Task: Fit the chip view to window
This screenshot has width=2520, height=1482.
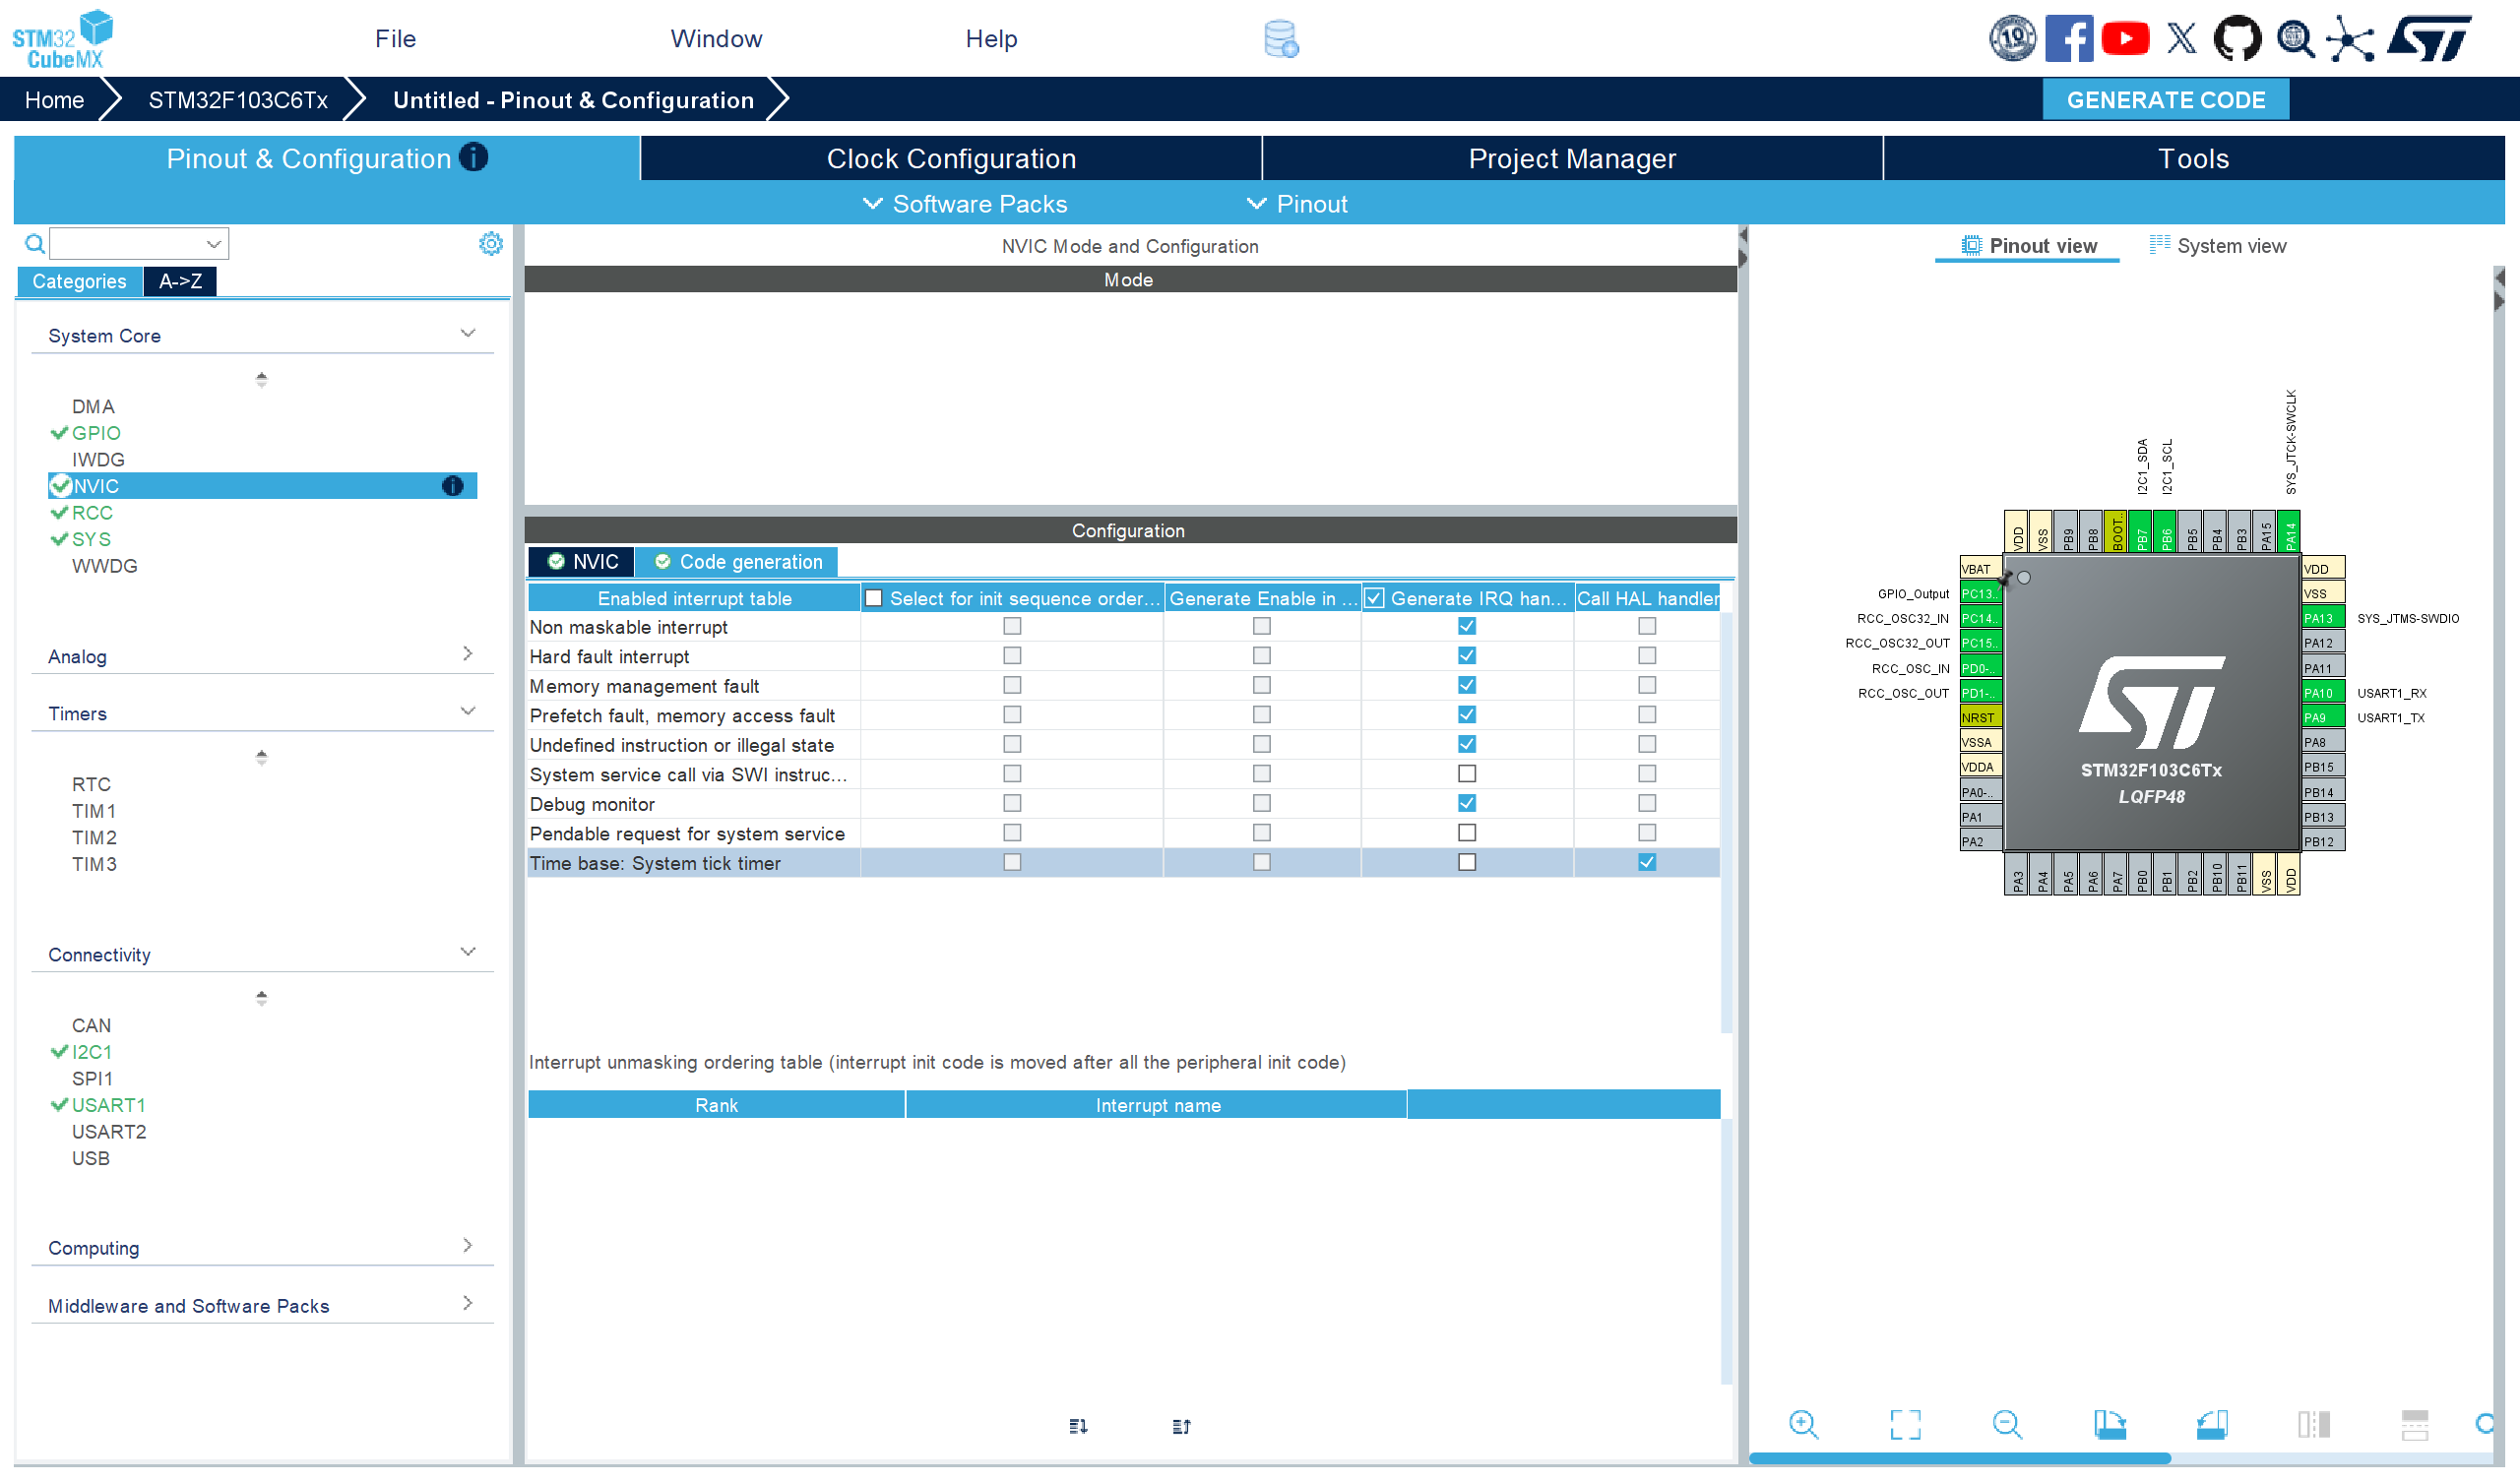Action: (1906, 1424)
